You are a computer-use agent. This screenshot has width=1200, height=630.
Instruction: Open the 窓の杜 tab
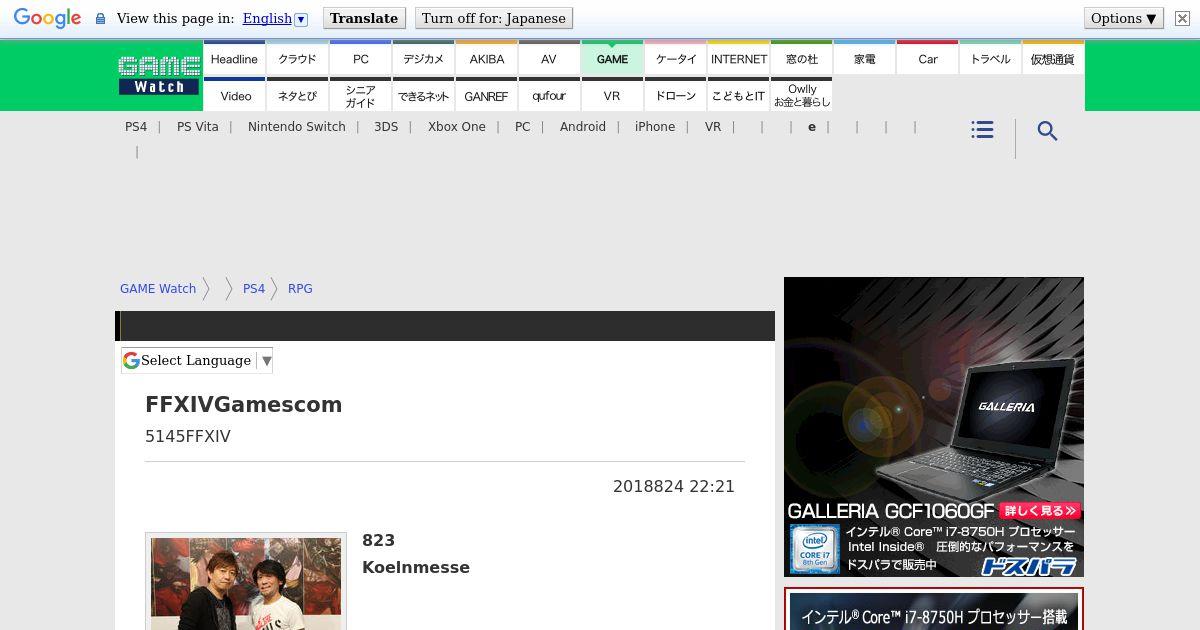(801, 59)
